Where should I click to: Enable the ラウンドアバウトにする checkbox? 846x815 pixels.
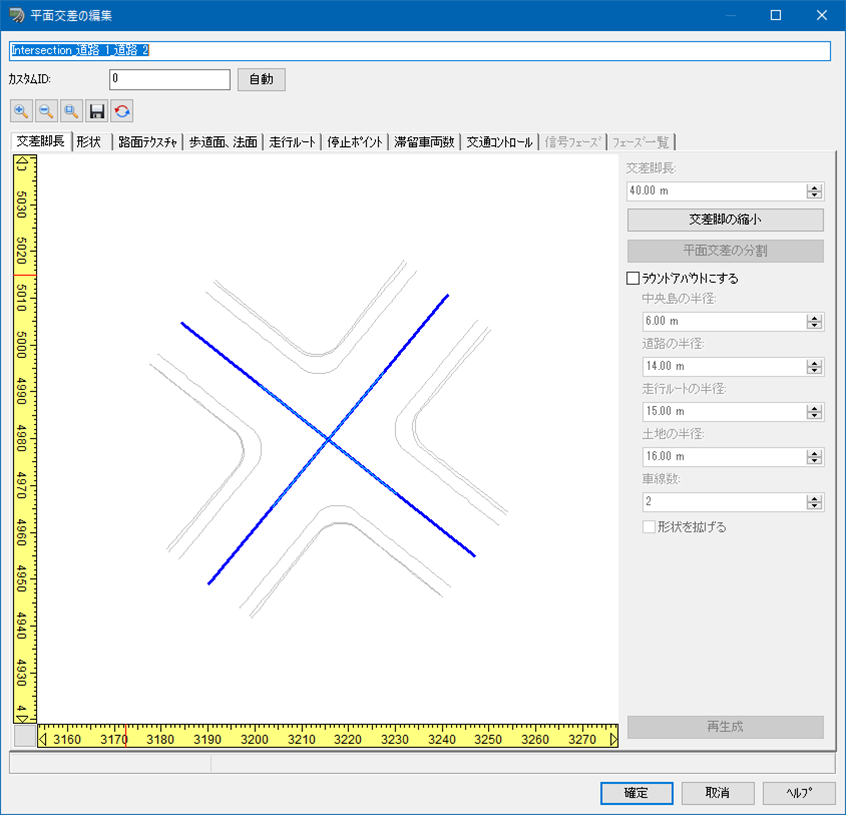pos(632,278)
